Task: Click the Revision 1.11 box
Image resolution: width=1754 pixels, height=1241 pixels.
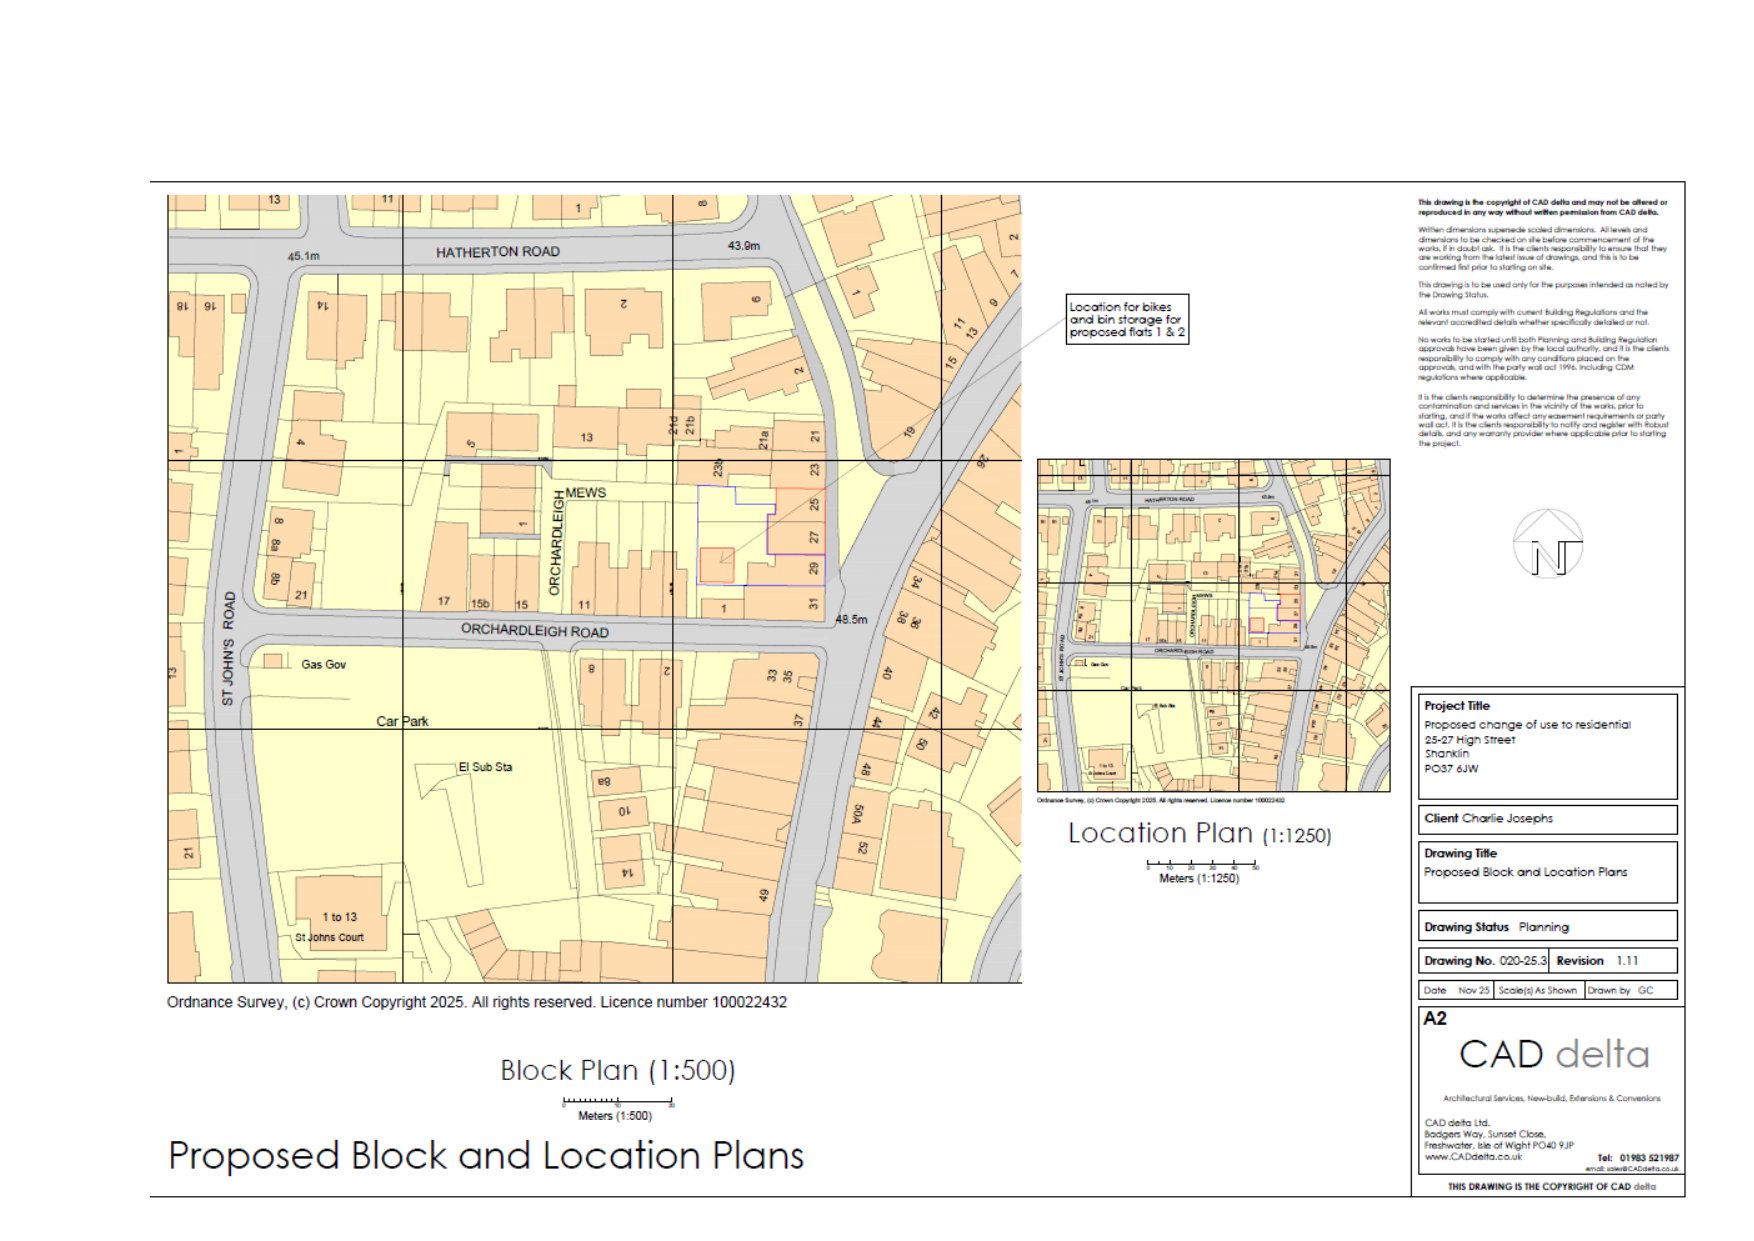Action: pos(1610,961)
